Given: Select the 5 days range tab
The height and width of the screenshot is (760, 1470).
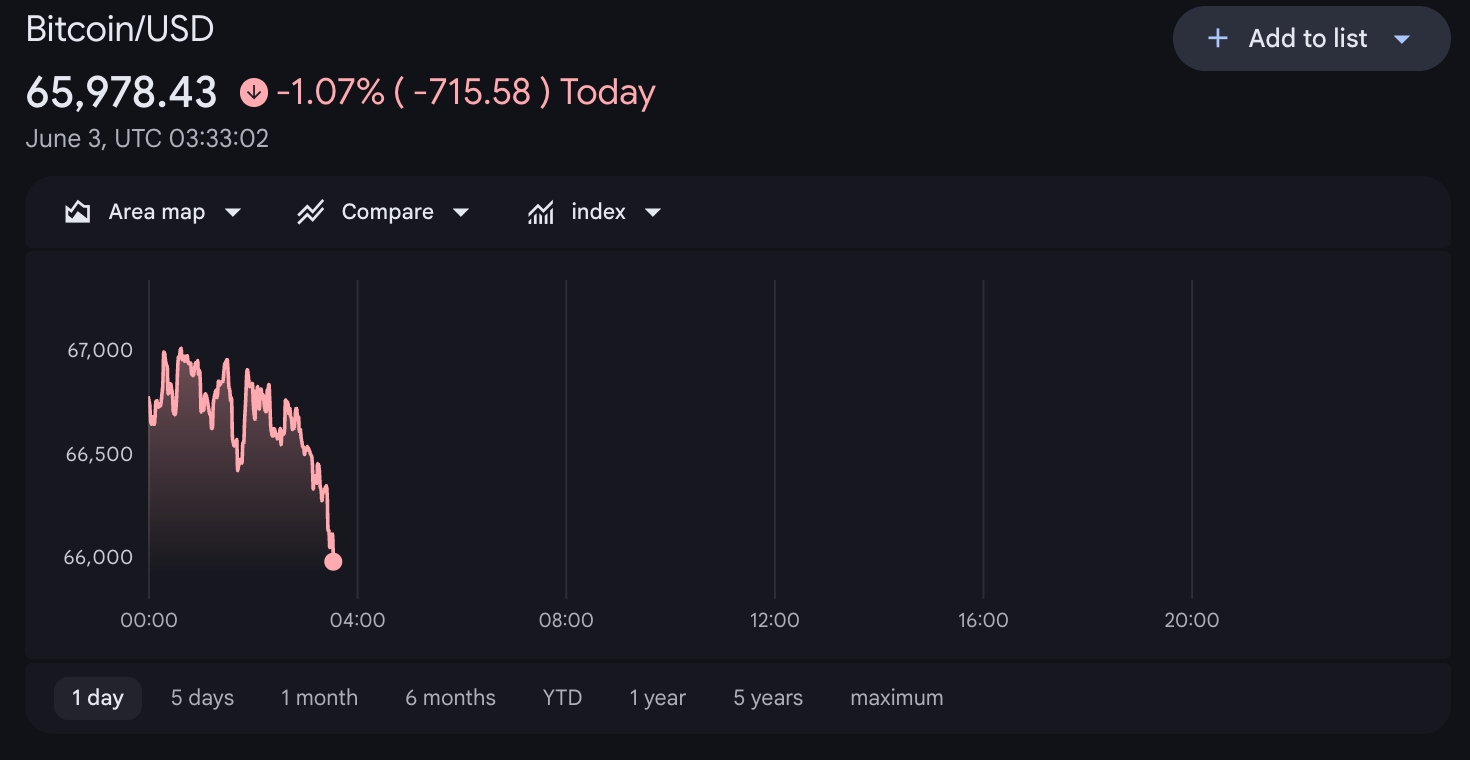Looking at the screenshot, I should 202,698.
